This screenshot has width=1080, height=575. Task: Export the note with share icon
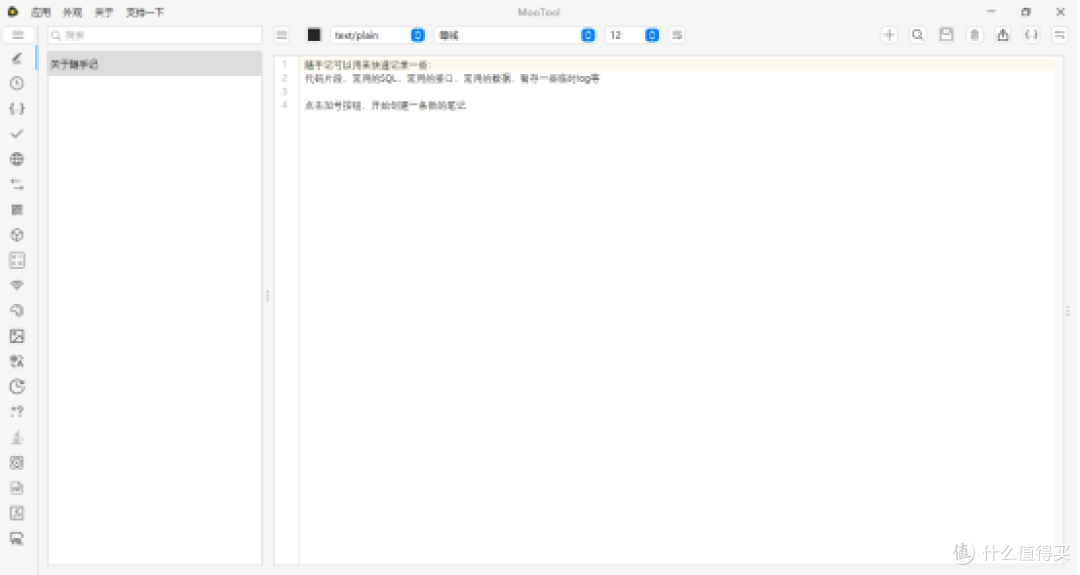(x=1003, y=35)
